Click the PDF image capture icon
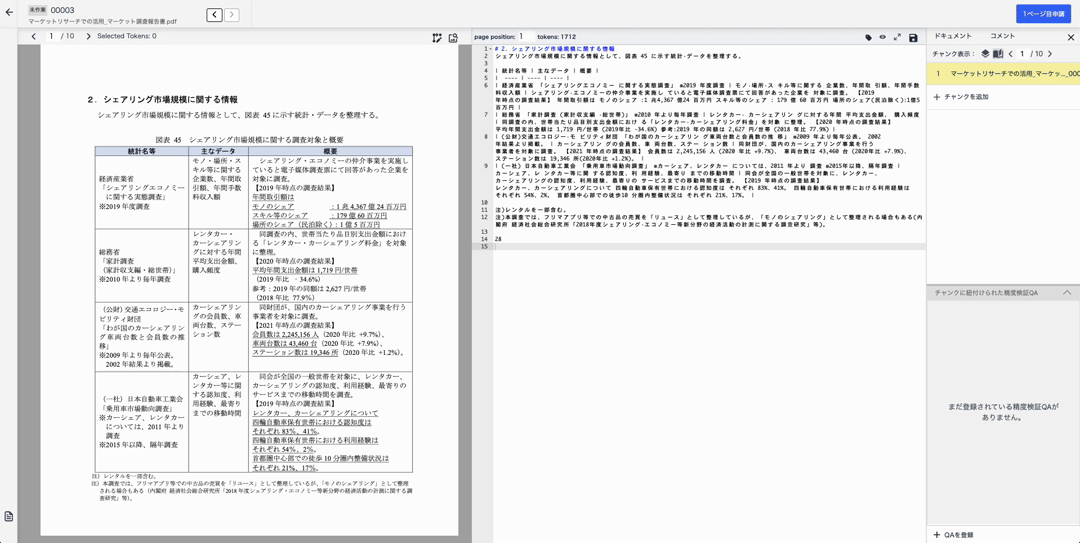 pos(453,38)
